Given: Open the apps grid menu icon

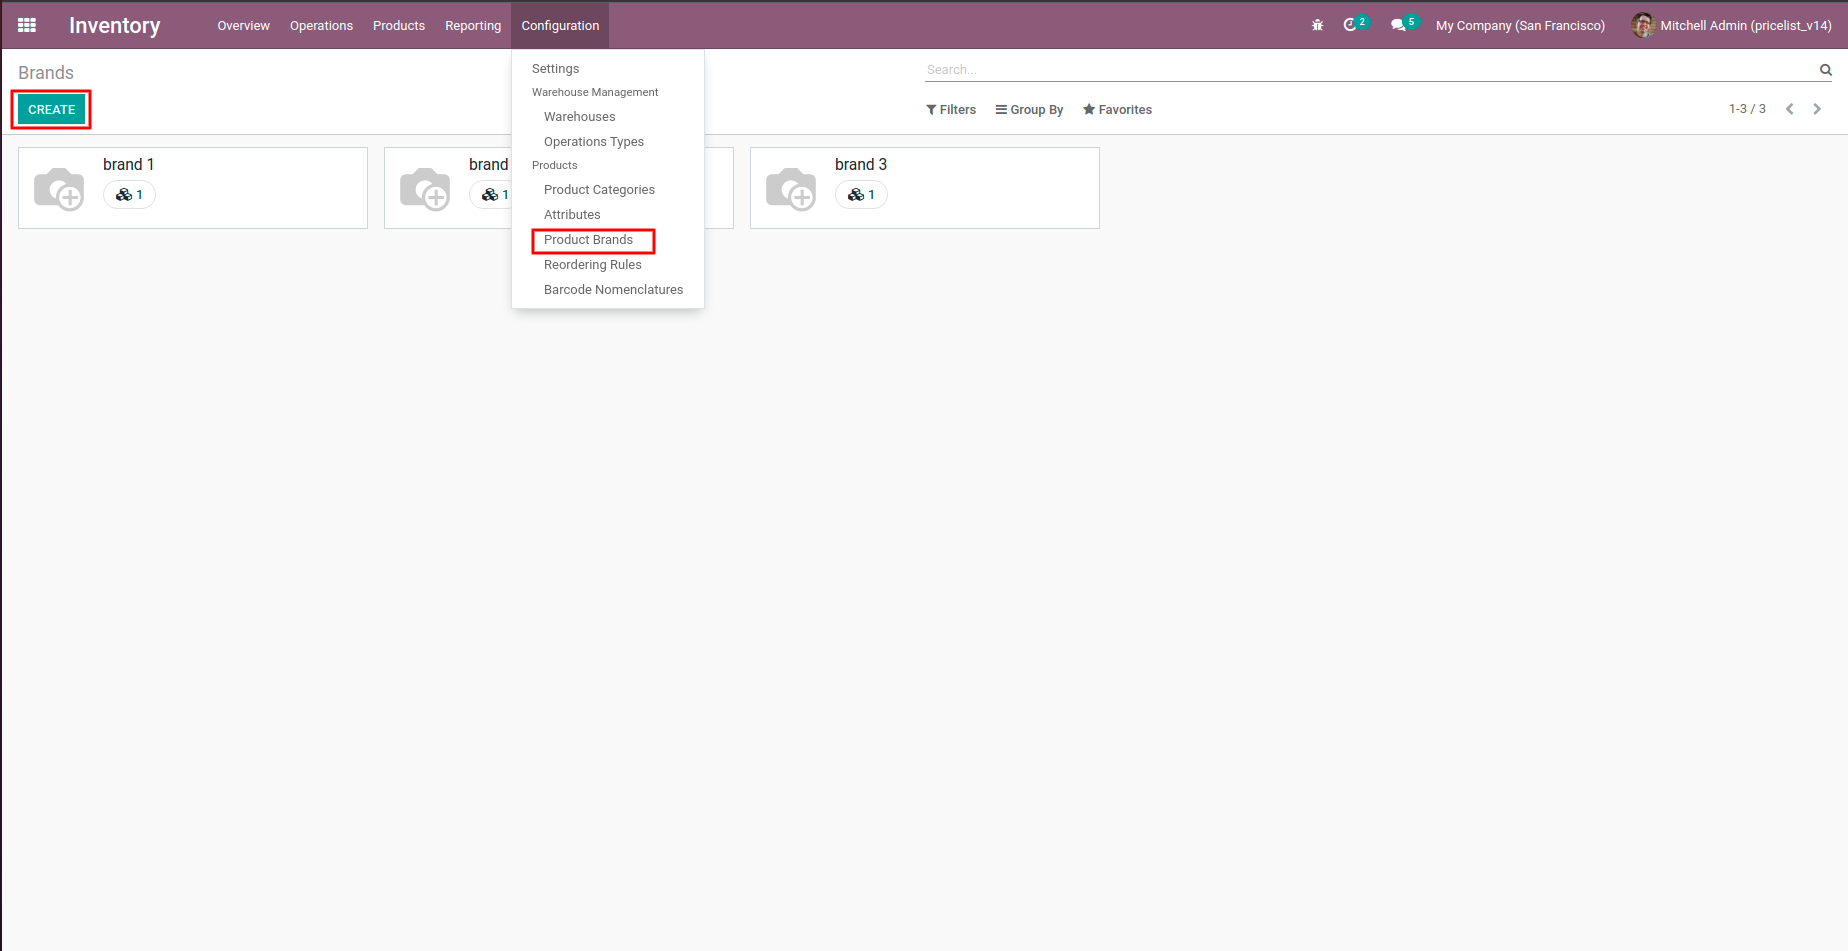Looking at the screenshot, I should [27, 25].
